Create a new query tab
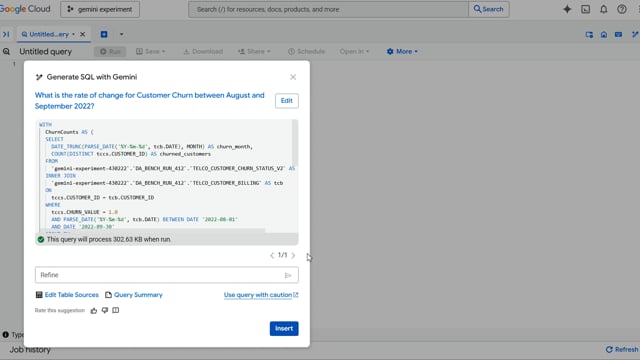 point(104,34)
